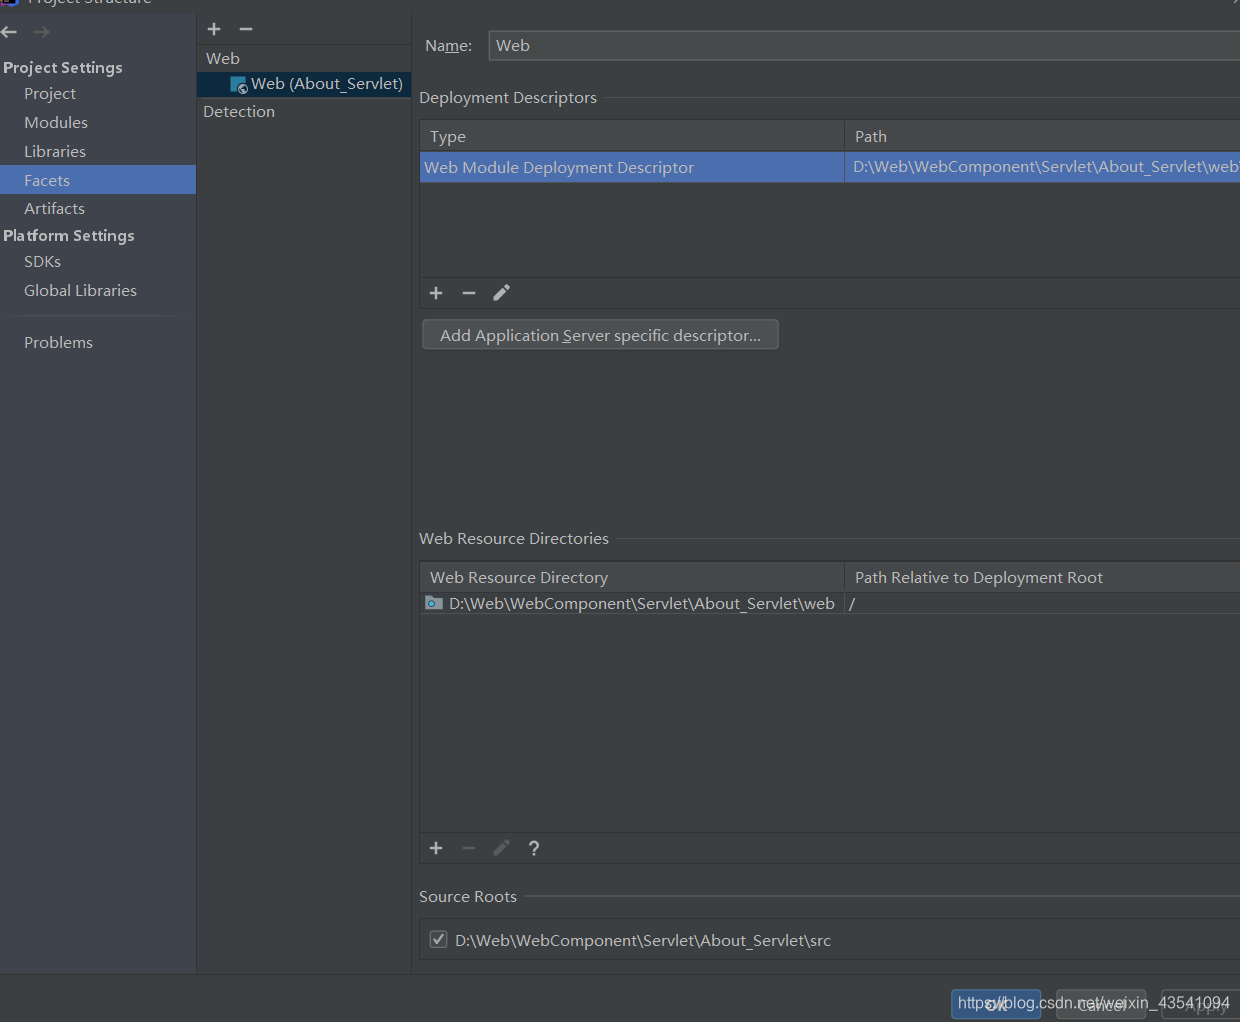The height and width of the screenshot is (1022, 1240).
Task: Click the Web Resource Directory column header
Action: 632,577
